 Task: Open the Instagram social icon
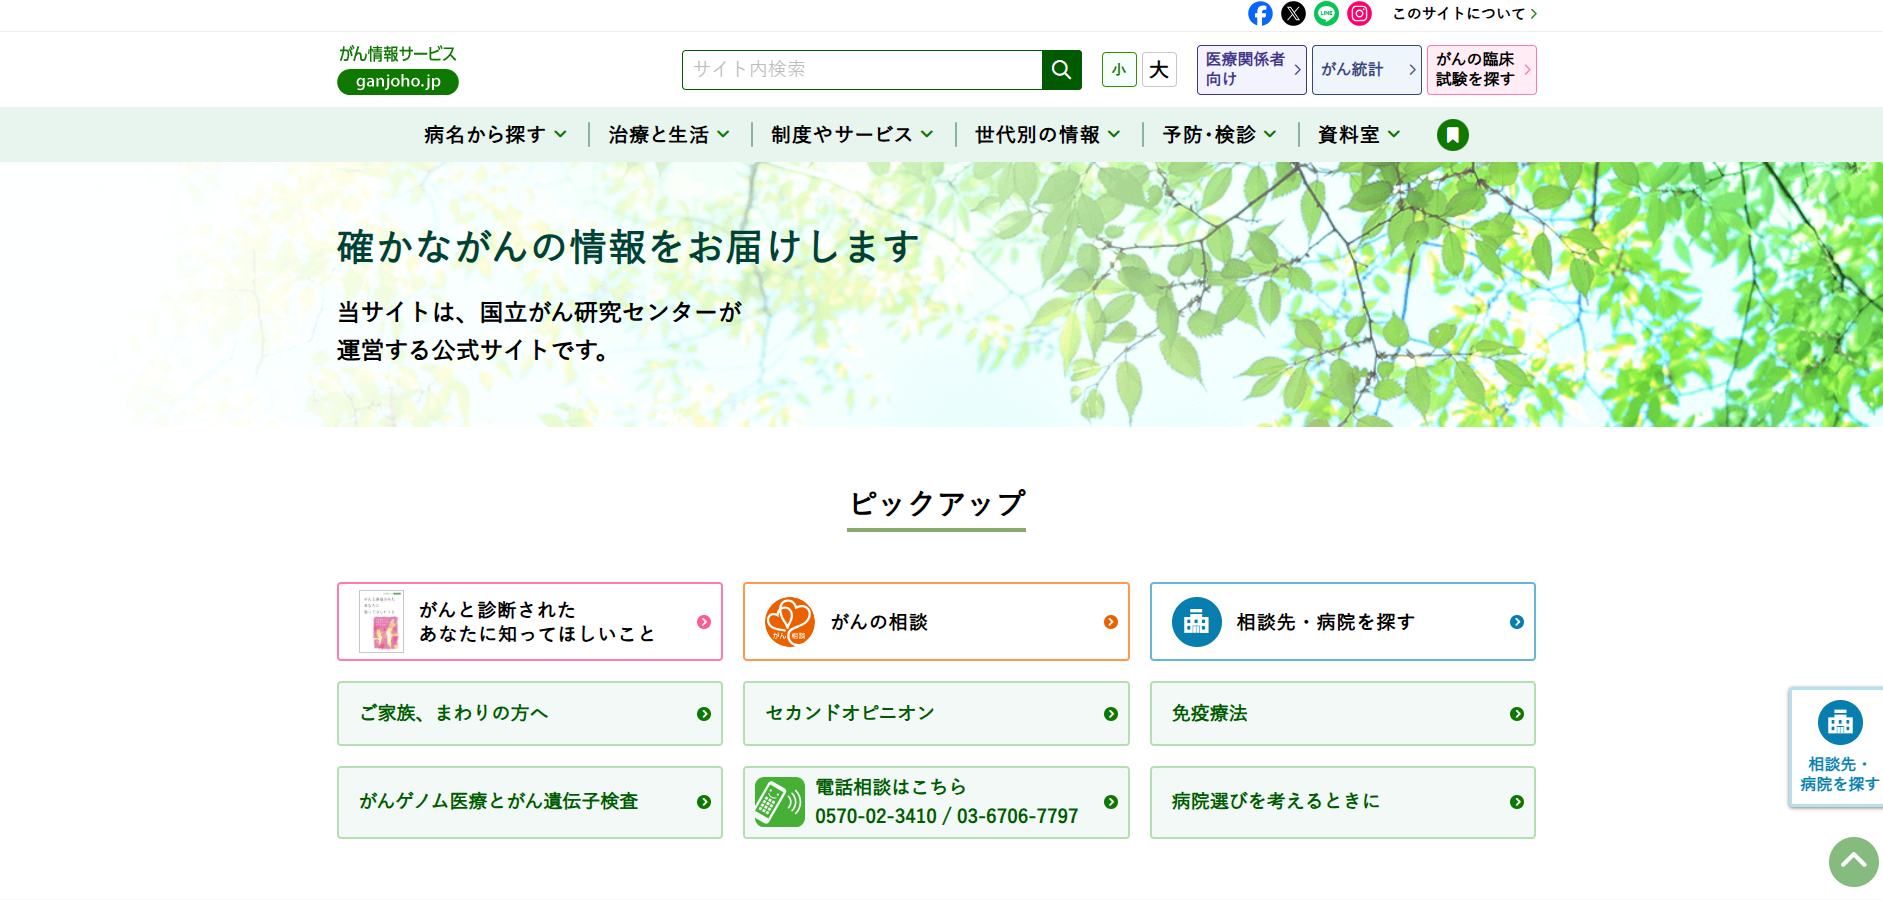pyautogui.click(x=1359, y=13)
